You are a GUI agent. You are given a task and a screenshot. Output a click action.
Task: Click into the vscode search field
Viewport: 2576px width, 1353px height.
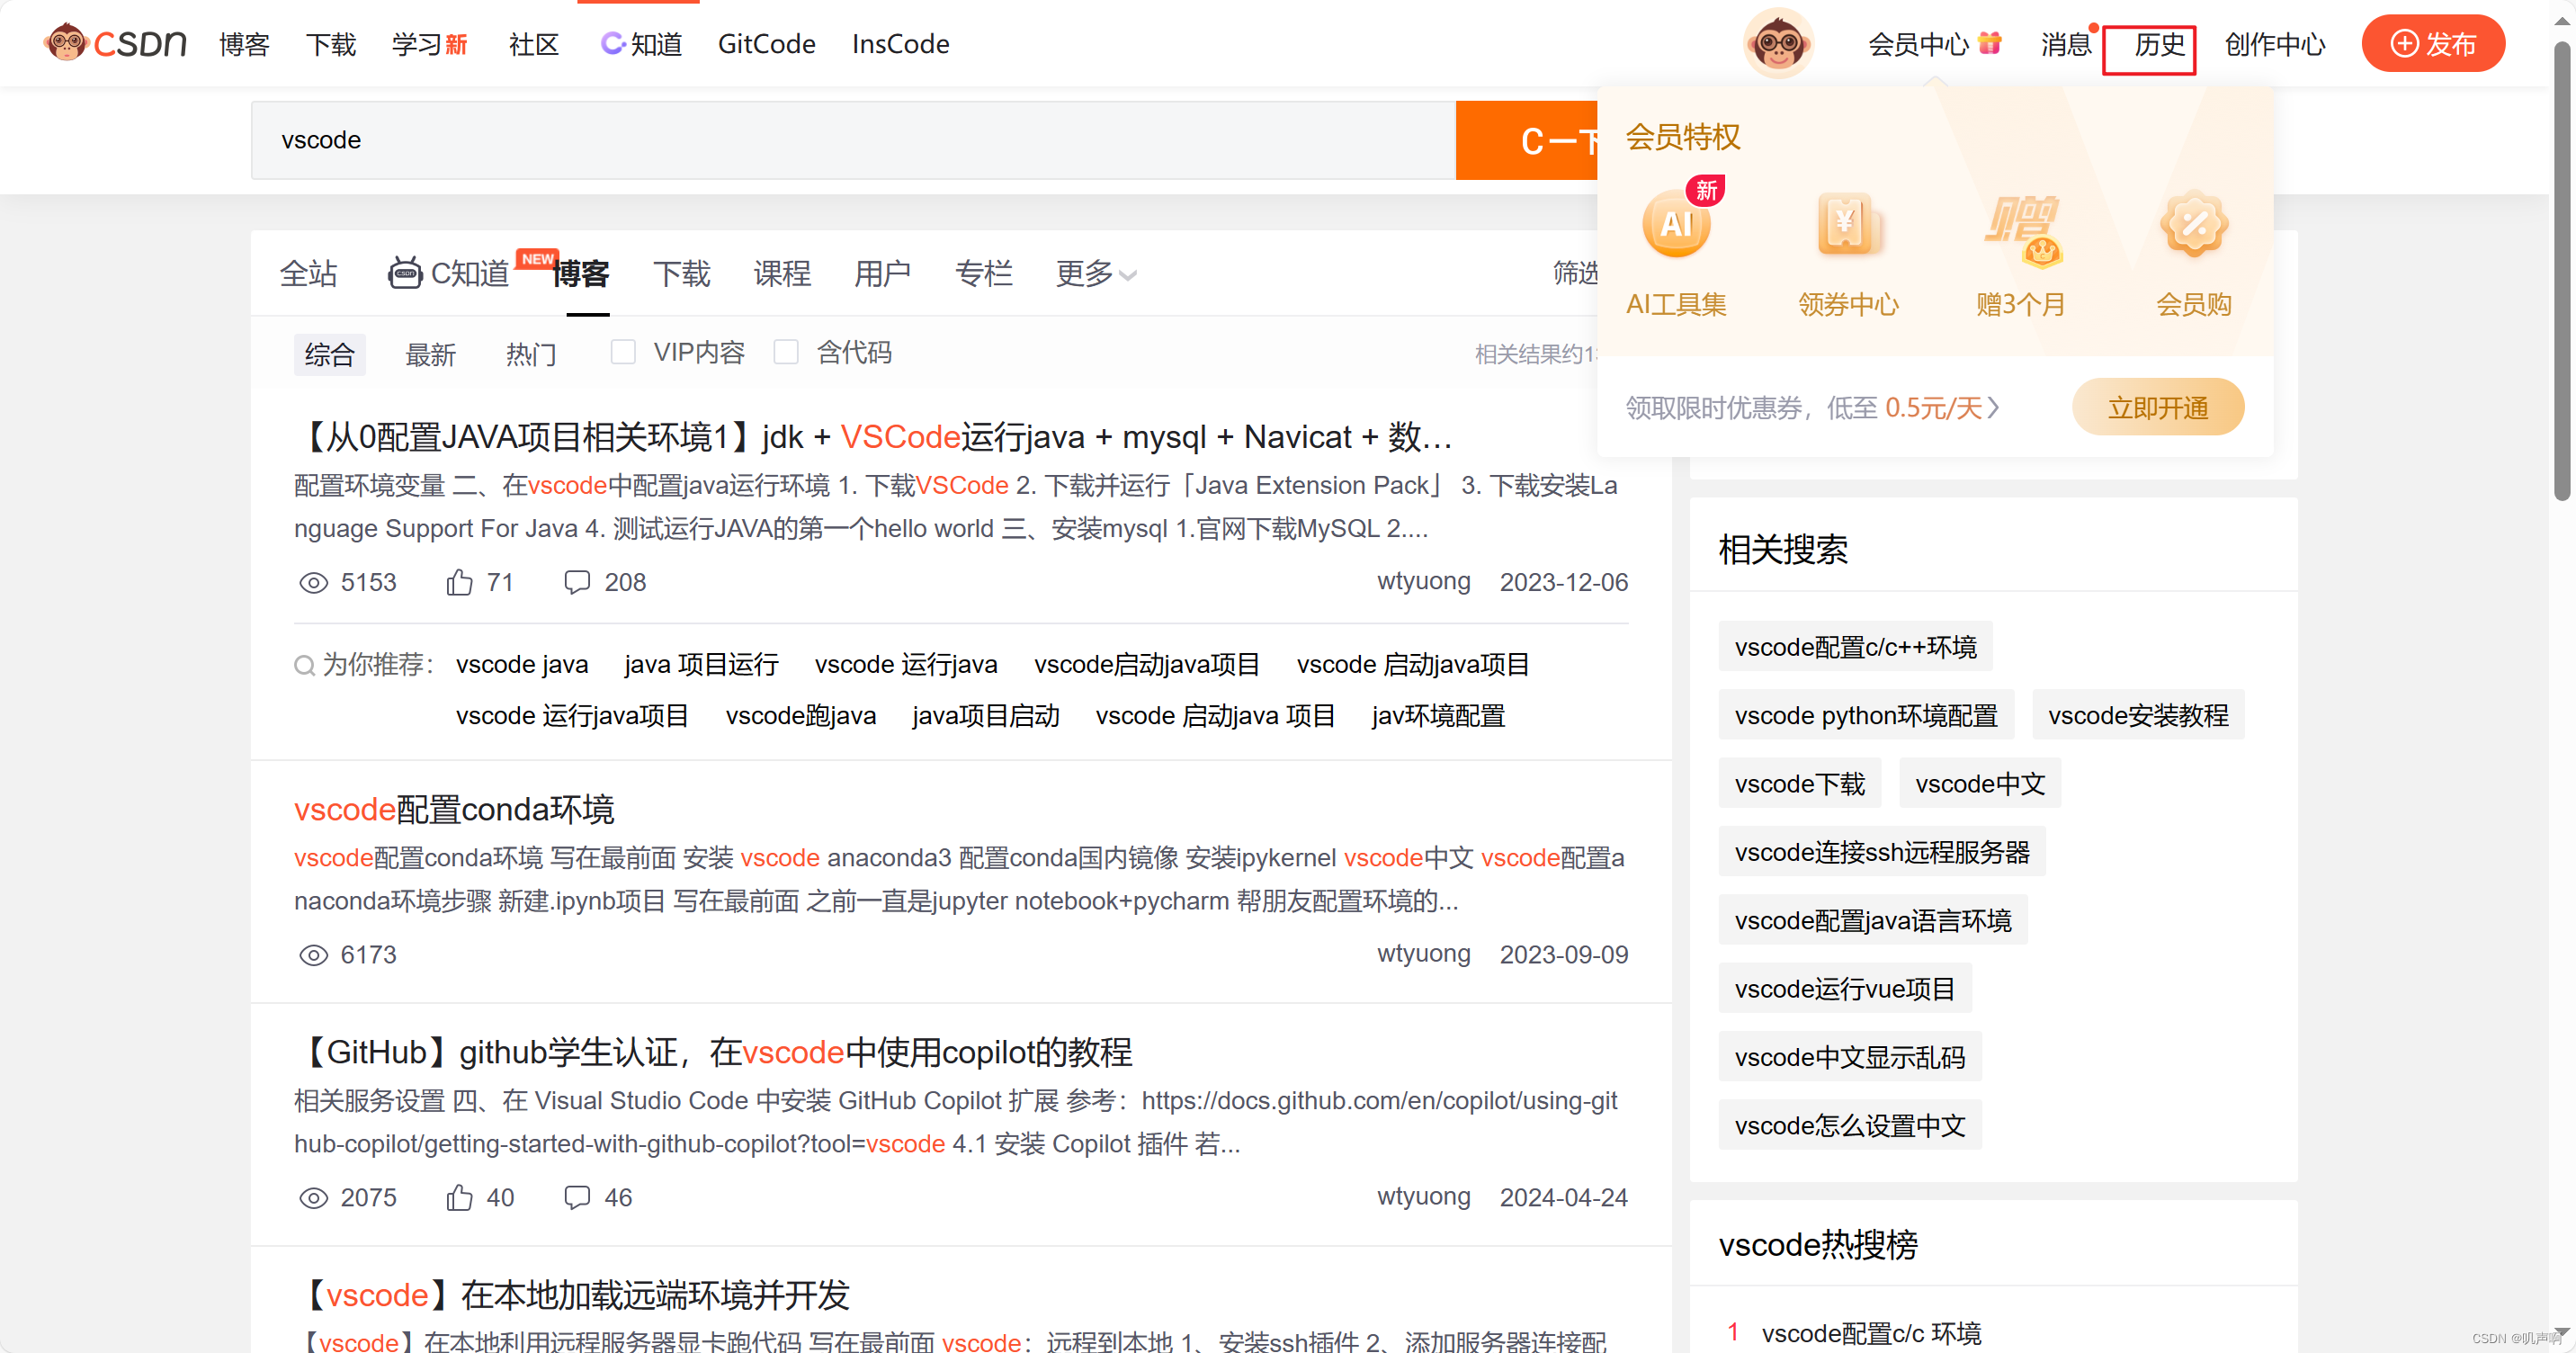coord(852,140)
